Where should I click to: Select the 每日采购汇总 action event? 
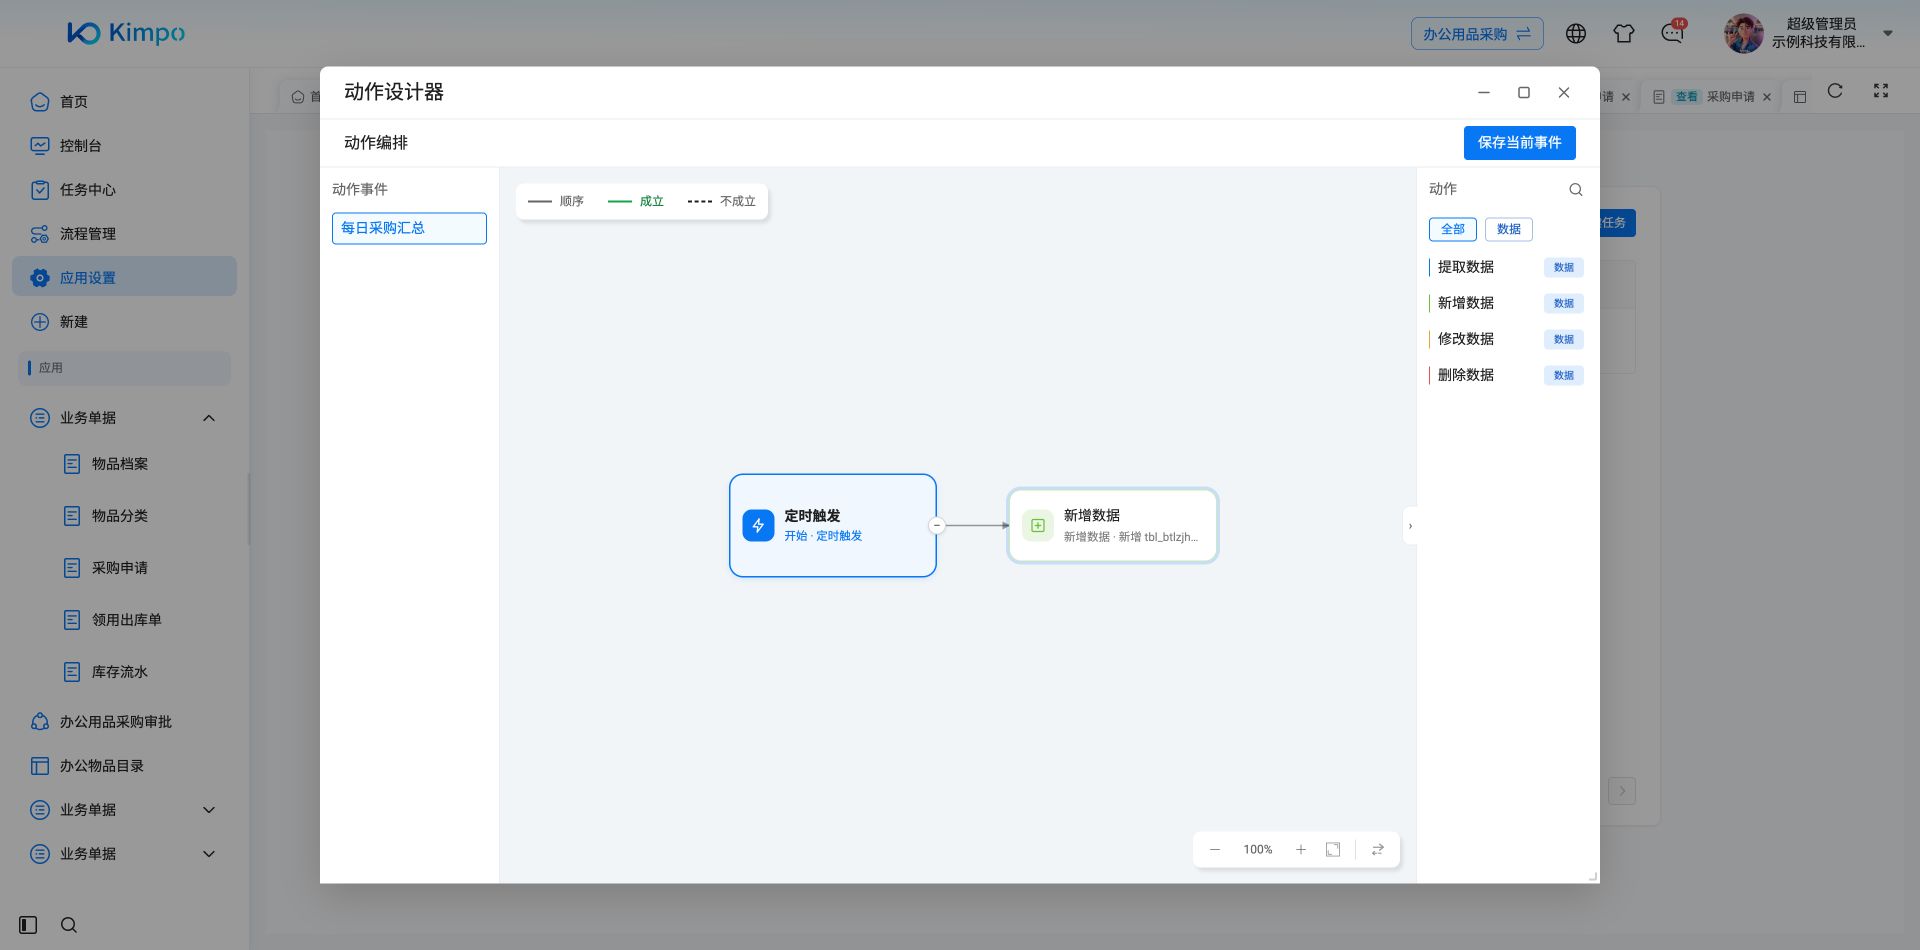click(x=409, y=228)
